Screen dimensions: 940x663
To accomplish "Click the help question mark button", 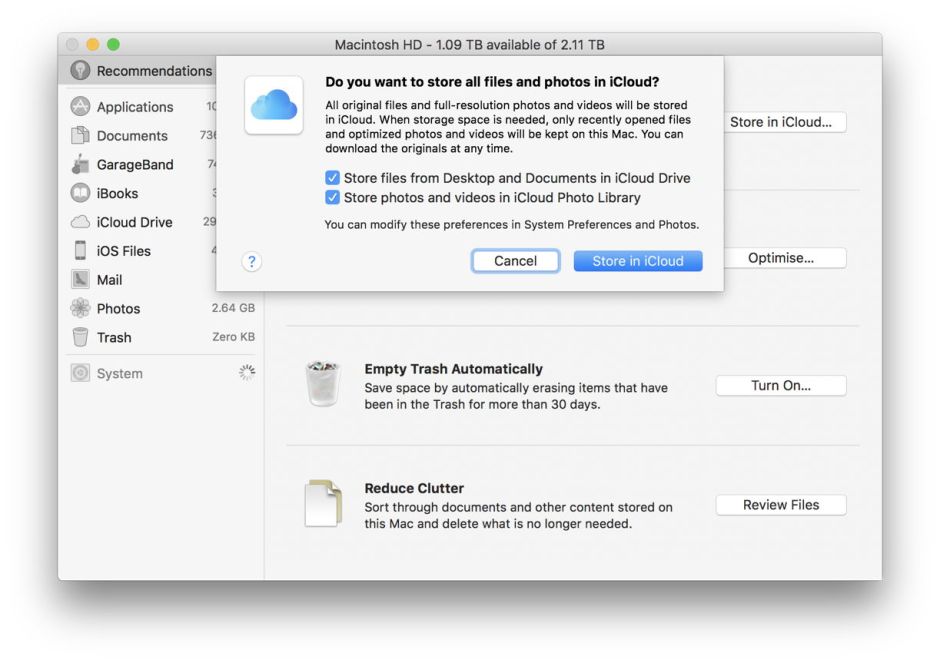I will [252, 261].
